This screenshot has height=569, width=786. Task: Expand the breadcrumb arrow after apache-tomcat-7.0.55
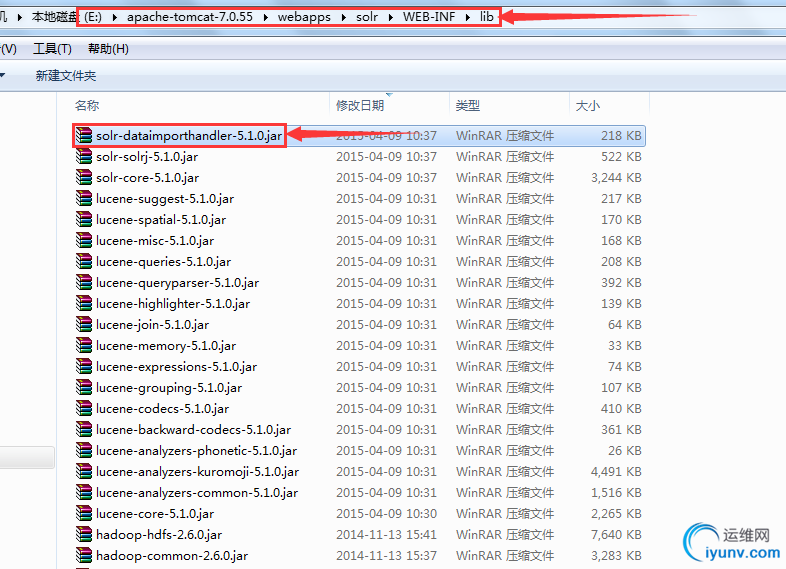pyautogui.click(x=266, y=18)
